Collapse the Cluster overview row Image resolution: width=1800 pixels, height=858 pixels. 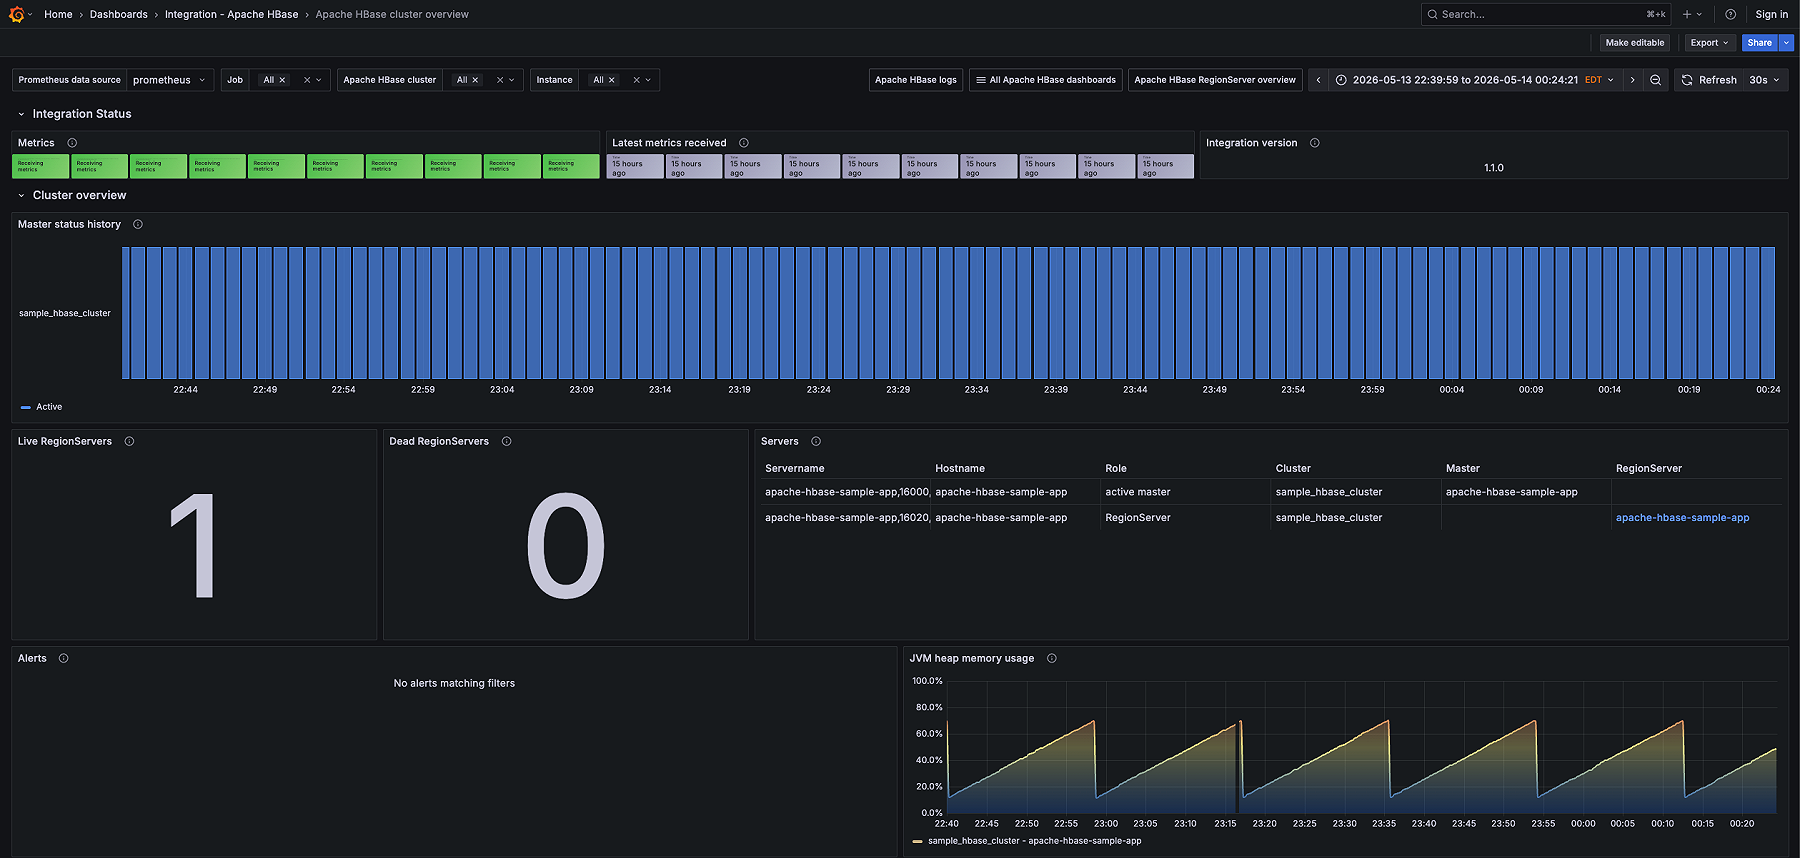tap(21, 195)
